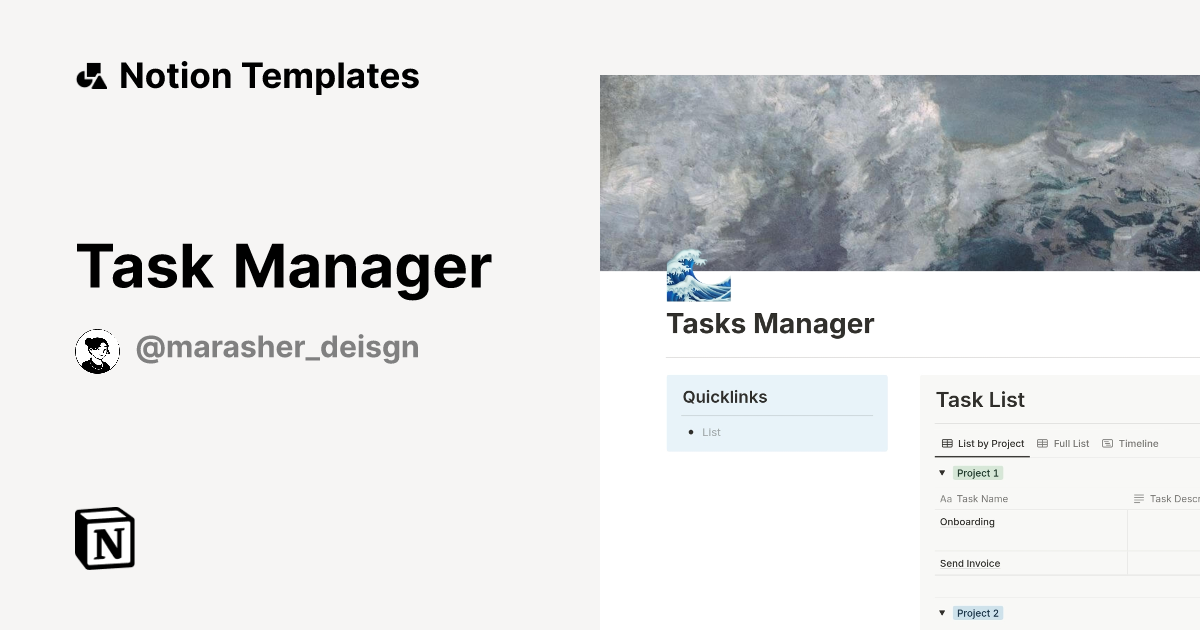Click the table icon beside List by Project
The width and height of the screenshot is (1200, 630).
coord(946,443)
